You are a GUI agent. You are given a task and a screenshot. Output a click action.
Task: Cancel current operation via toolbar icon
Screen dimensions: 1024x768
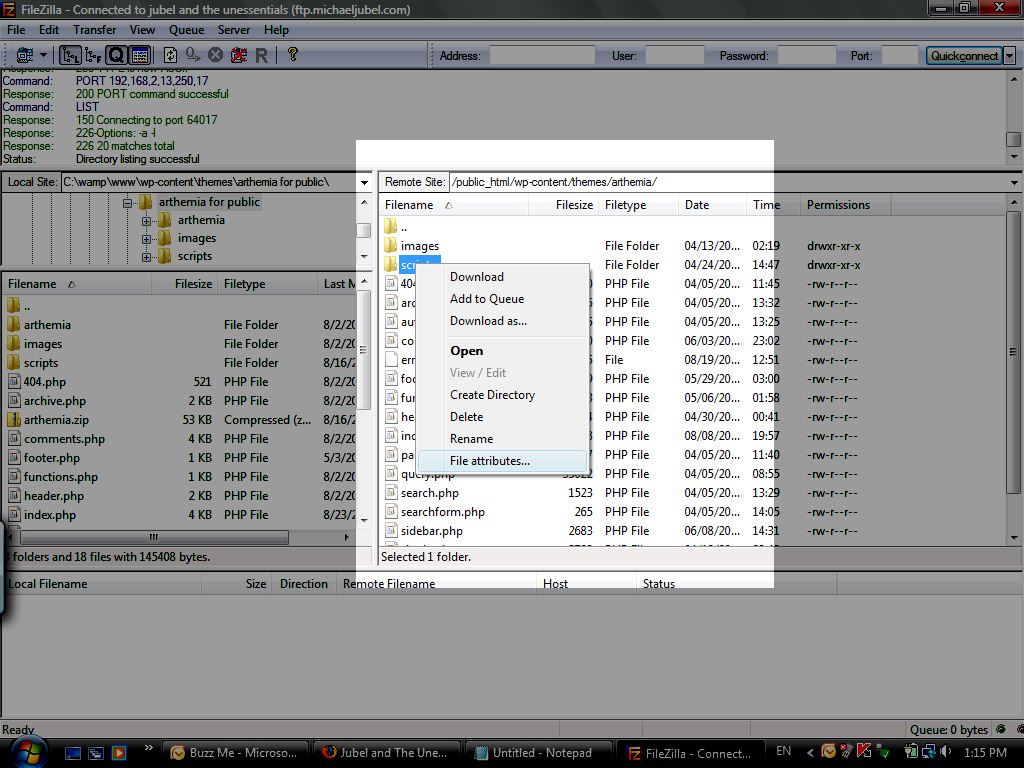tap(215, 55)
